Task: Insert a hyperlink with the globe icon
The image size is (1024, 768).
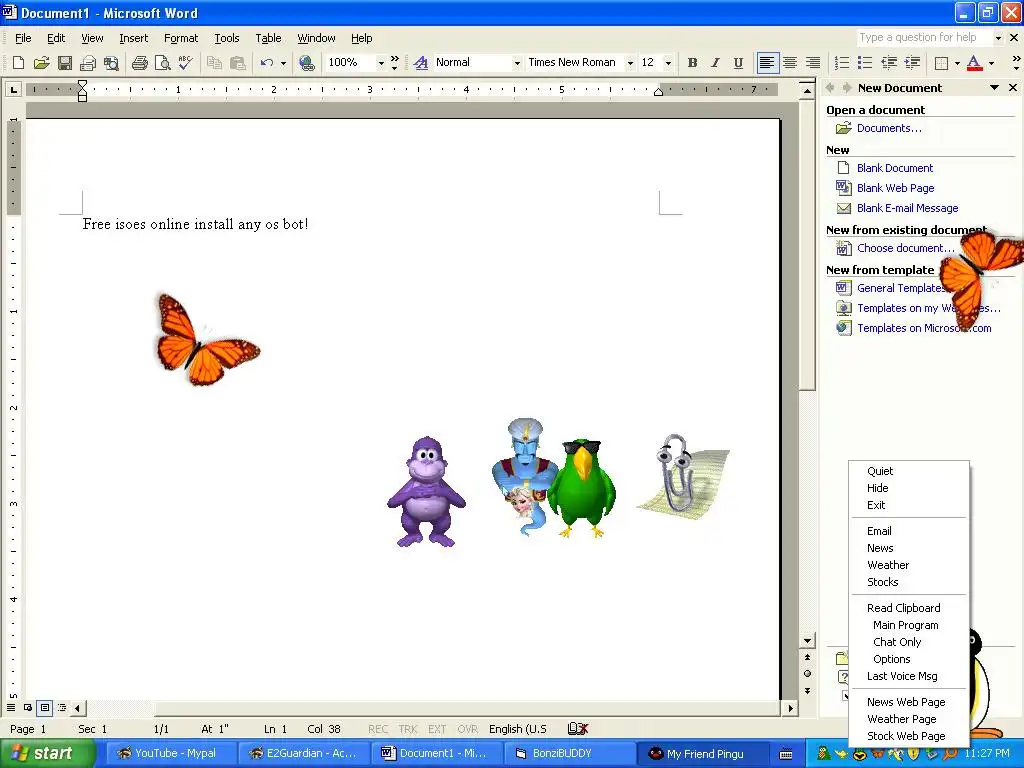Action: point(306,63)
